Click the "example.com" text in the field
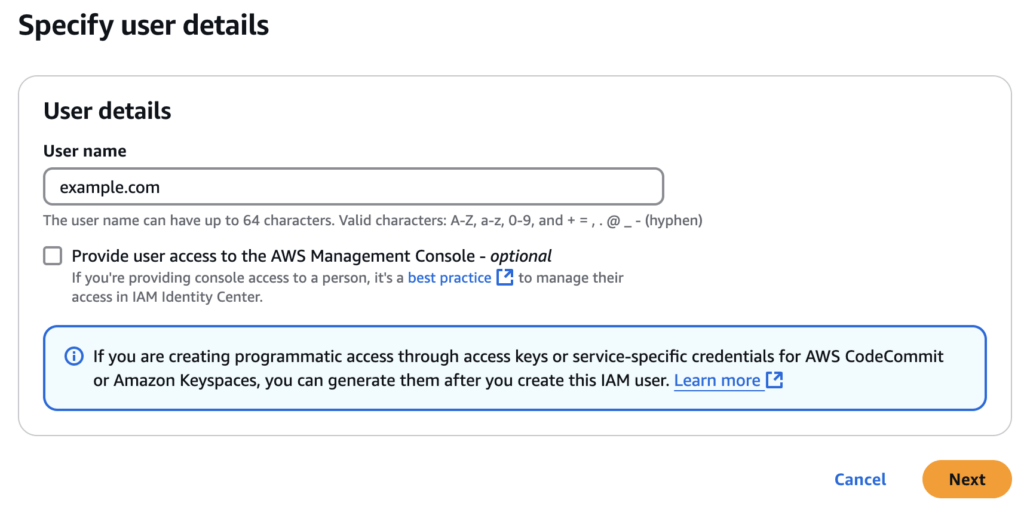This screenshot has height=515, width=1024. [110, 187]
